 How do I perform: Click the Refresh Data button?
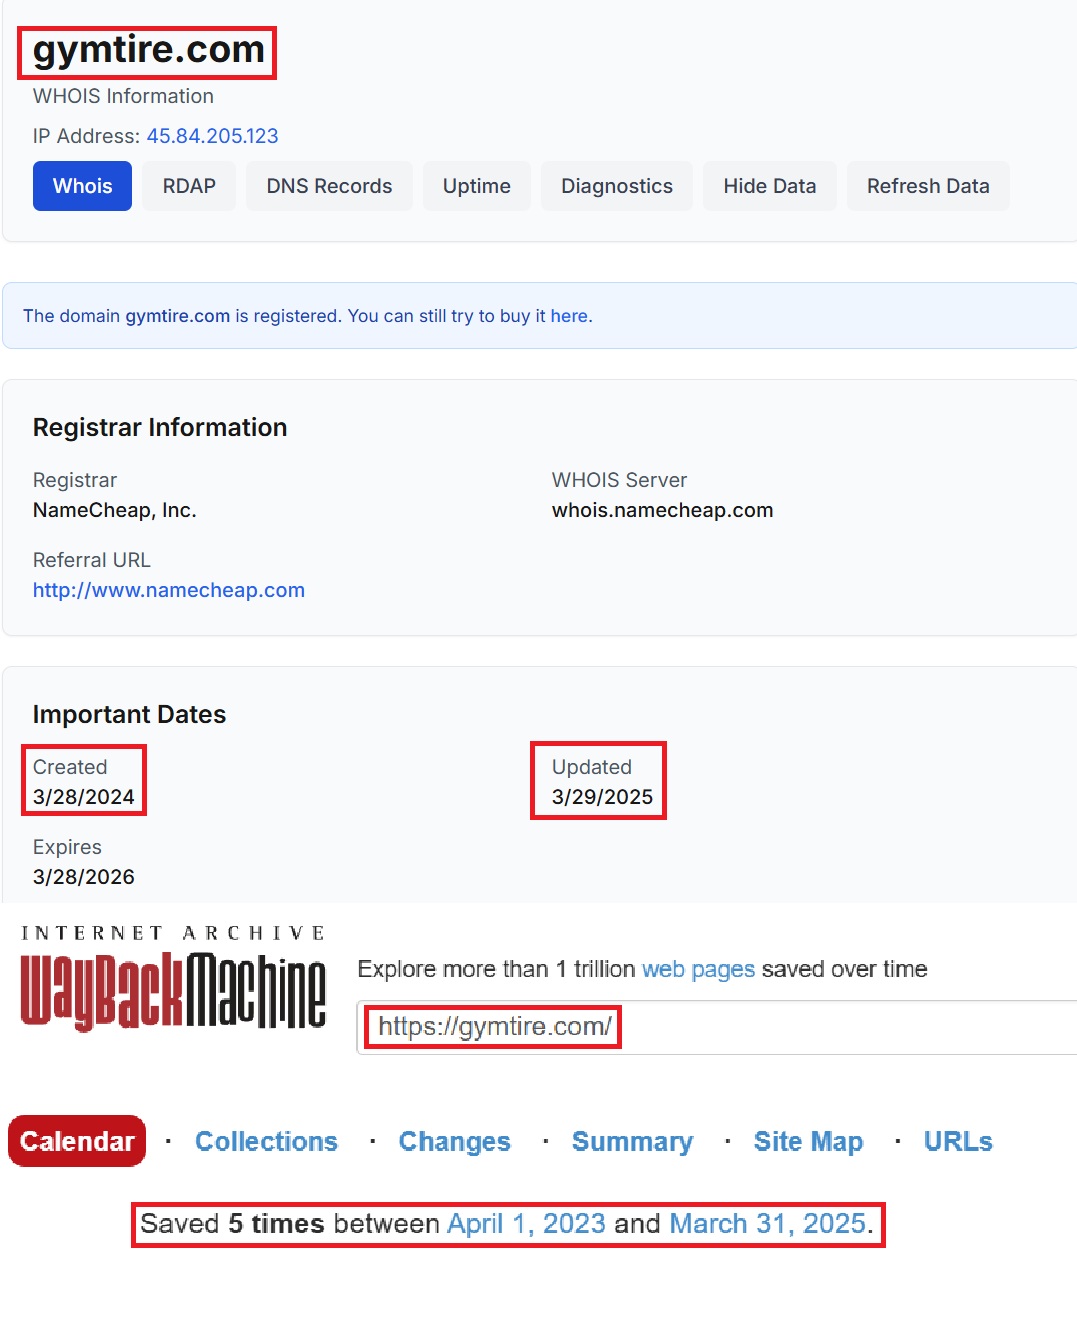(928, 185)
